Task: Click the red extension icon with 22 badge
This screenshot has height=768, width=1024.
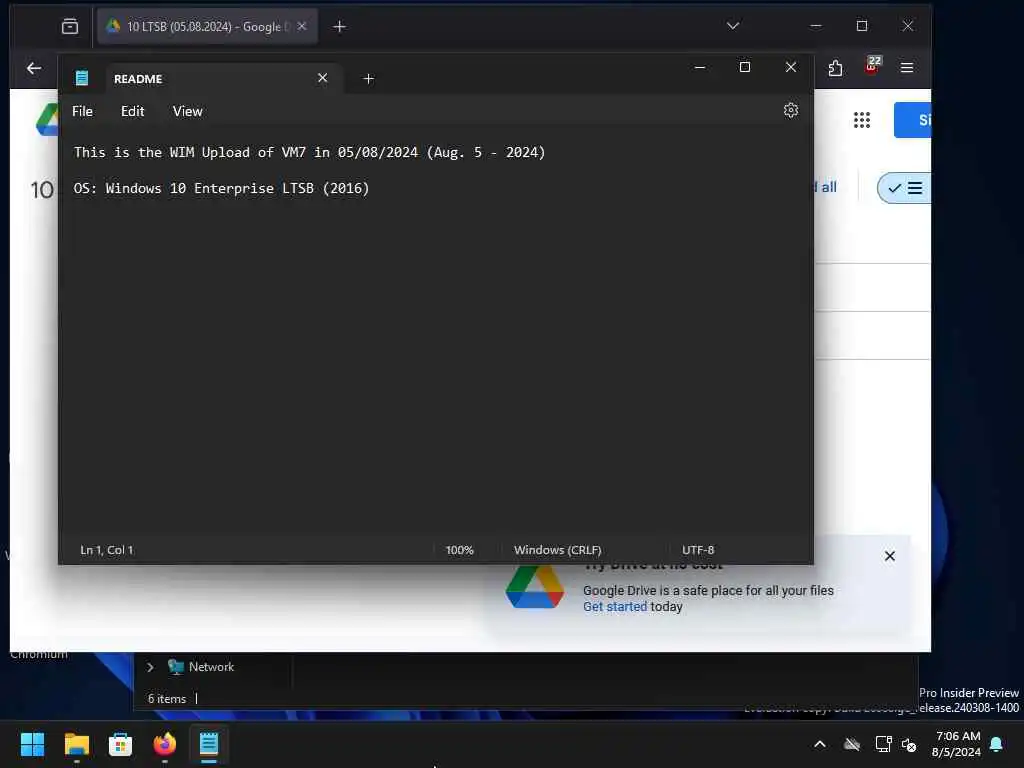Action: pyautogui.click(x=872, y=66)
